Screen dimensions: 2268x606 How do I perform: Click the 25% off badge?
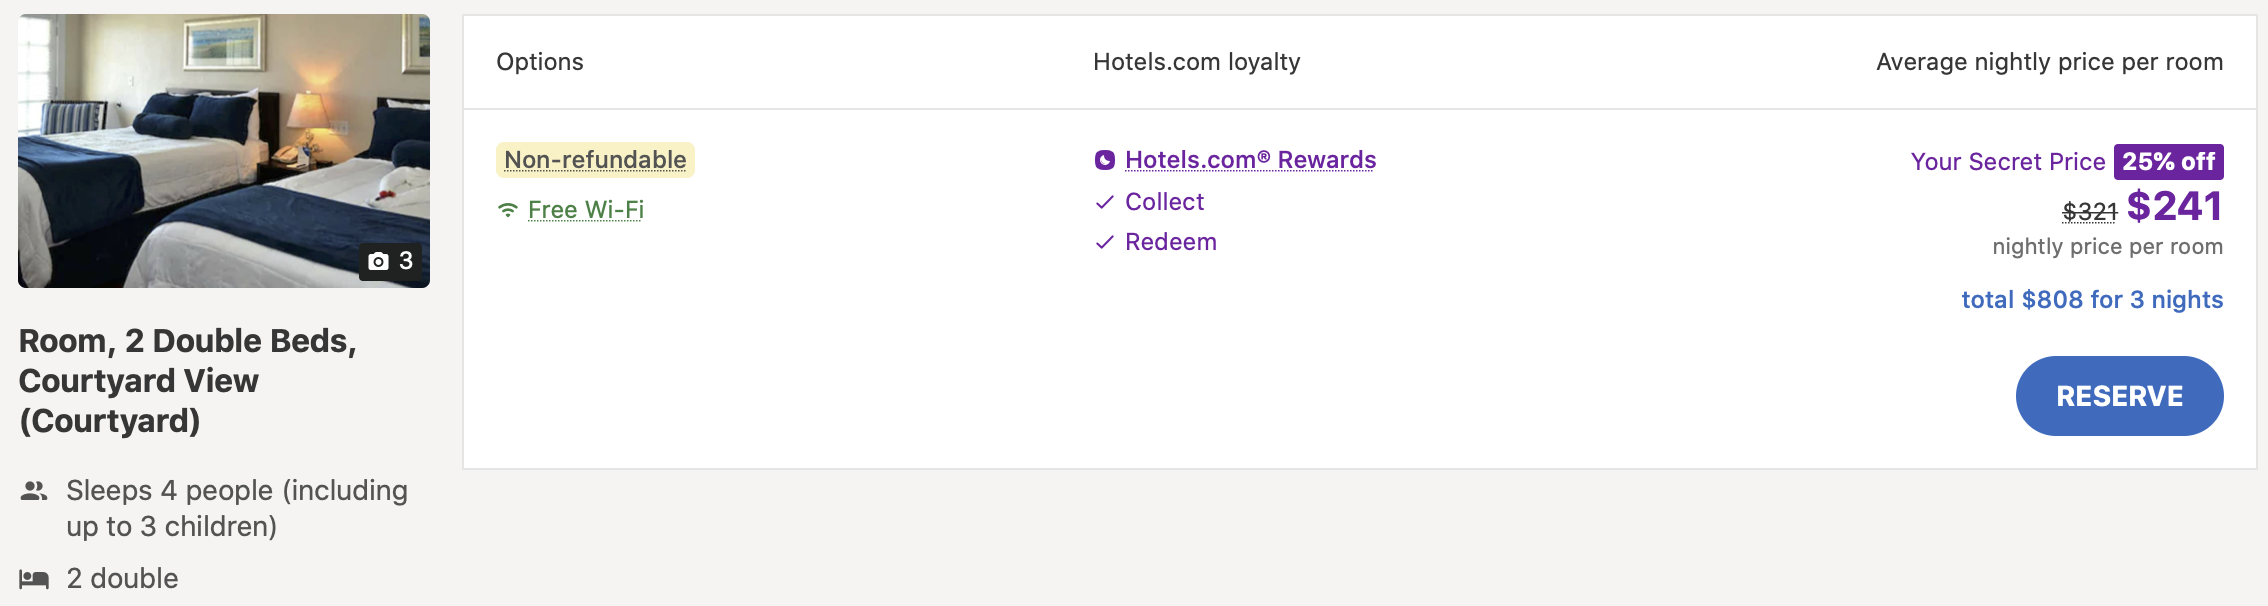(2168, 162)
